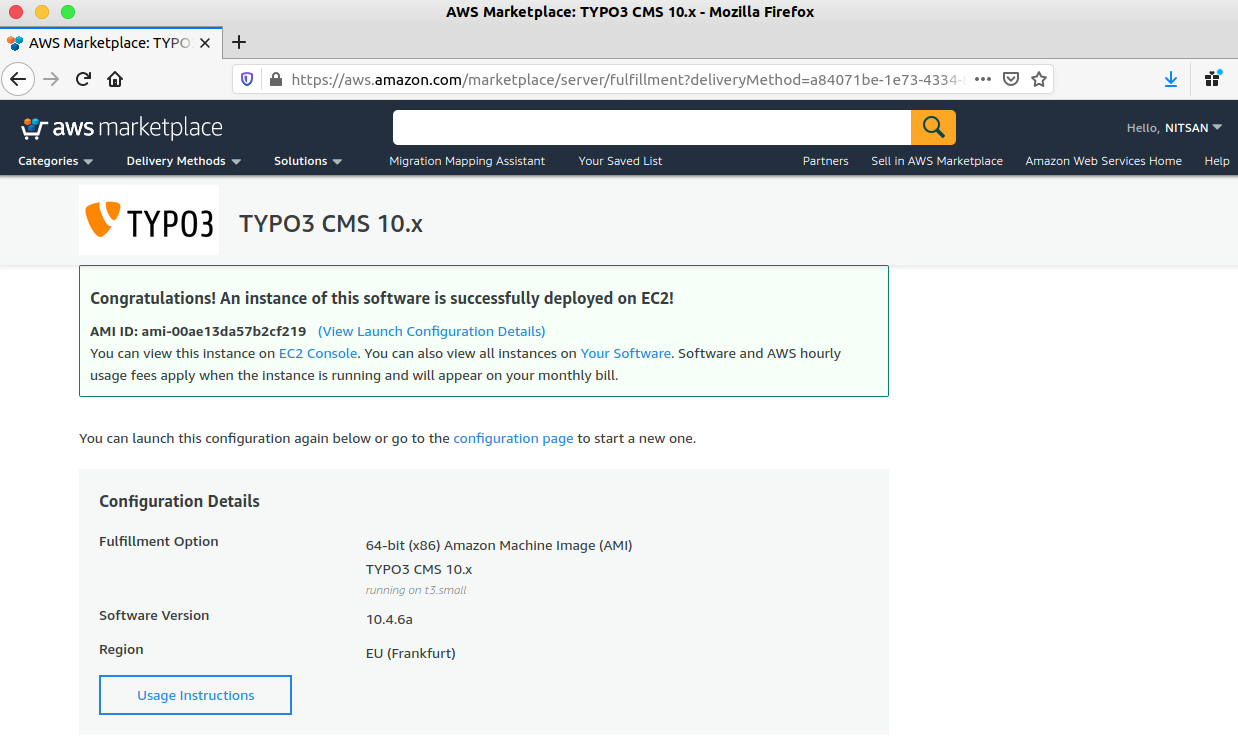
Task: Click Solutions in the navigation bar
Action: [x=307, y=161]
